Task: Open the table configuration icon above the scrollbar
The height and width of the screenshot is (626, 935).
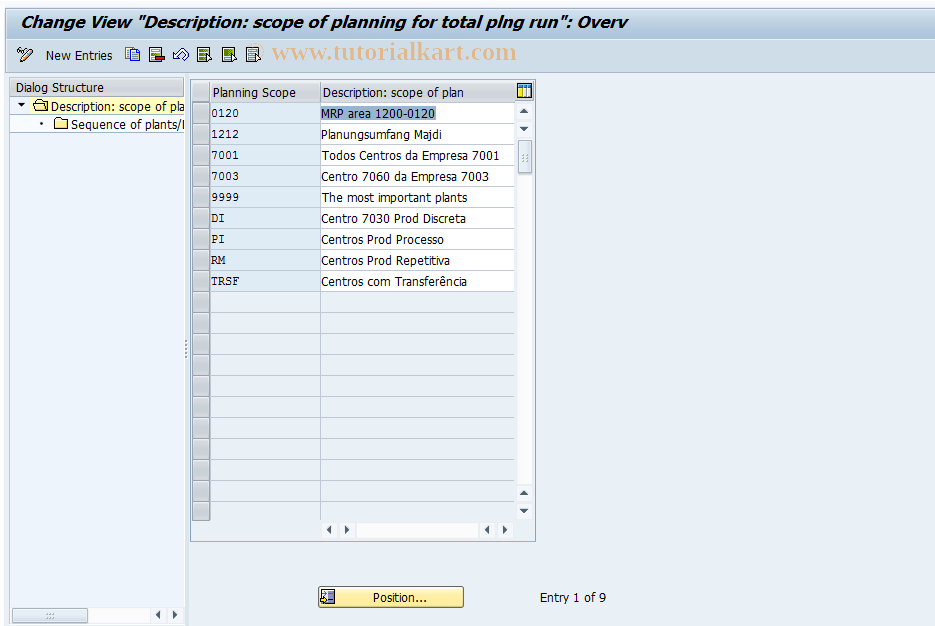Action: tap(523, 91)
